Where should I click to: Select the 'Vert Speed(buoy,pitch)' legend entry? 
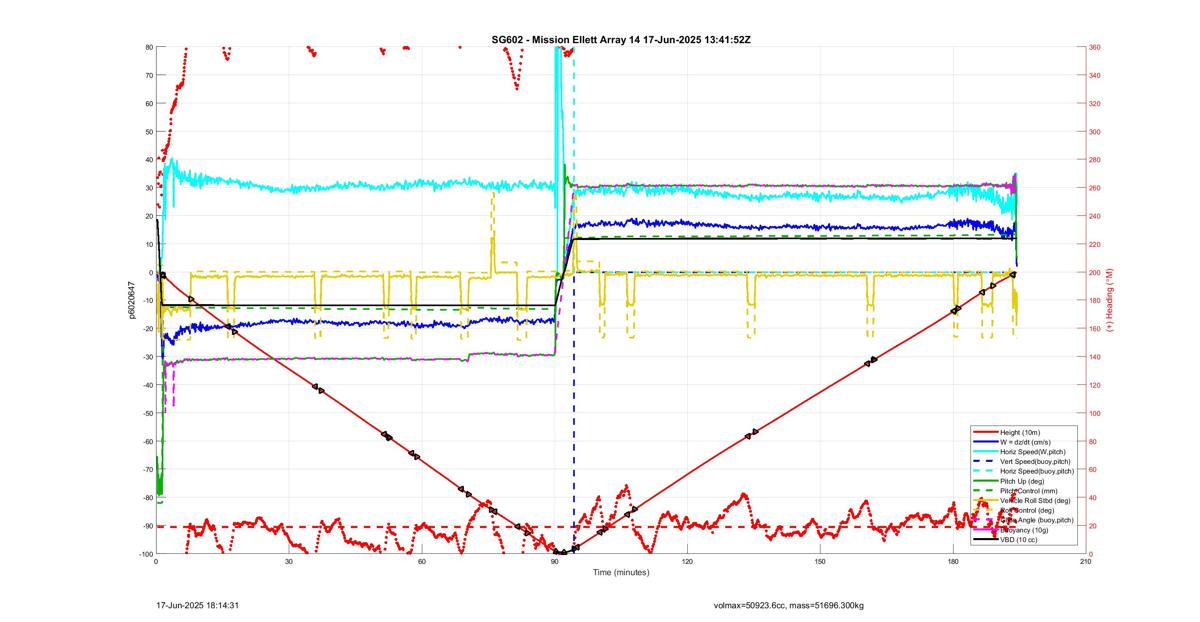(x=1036, y=461)
